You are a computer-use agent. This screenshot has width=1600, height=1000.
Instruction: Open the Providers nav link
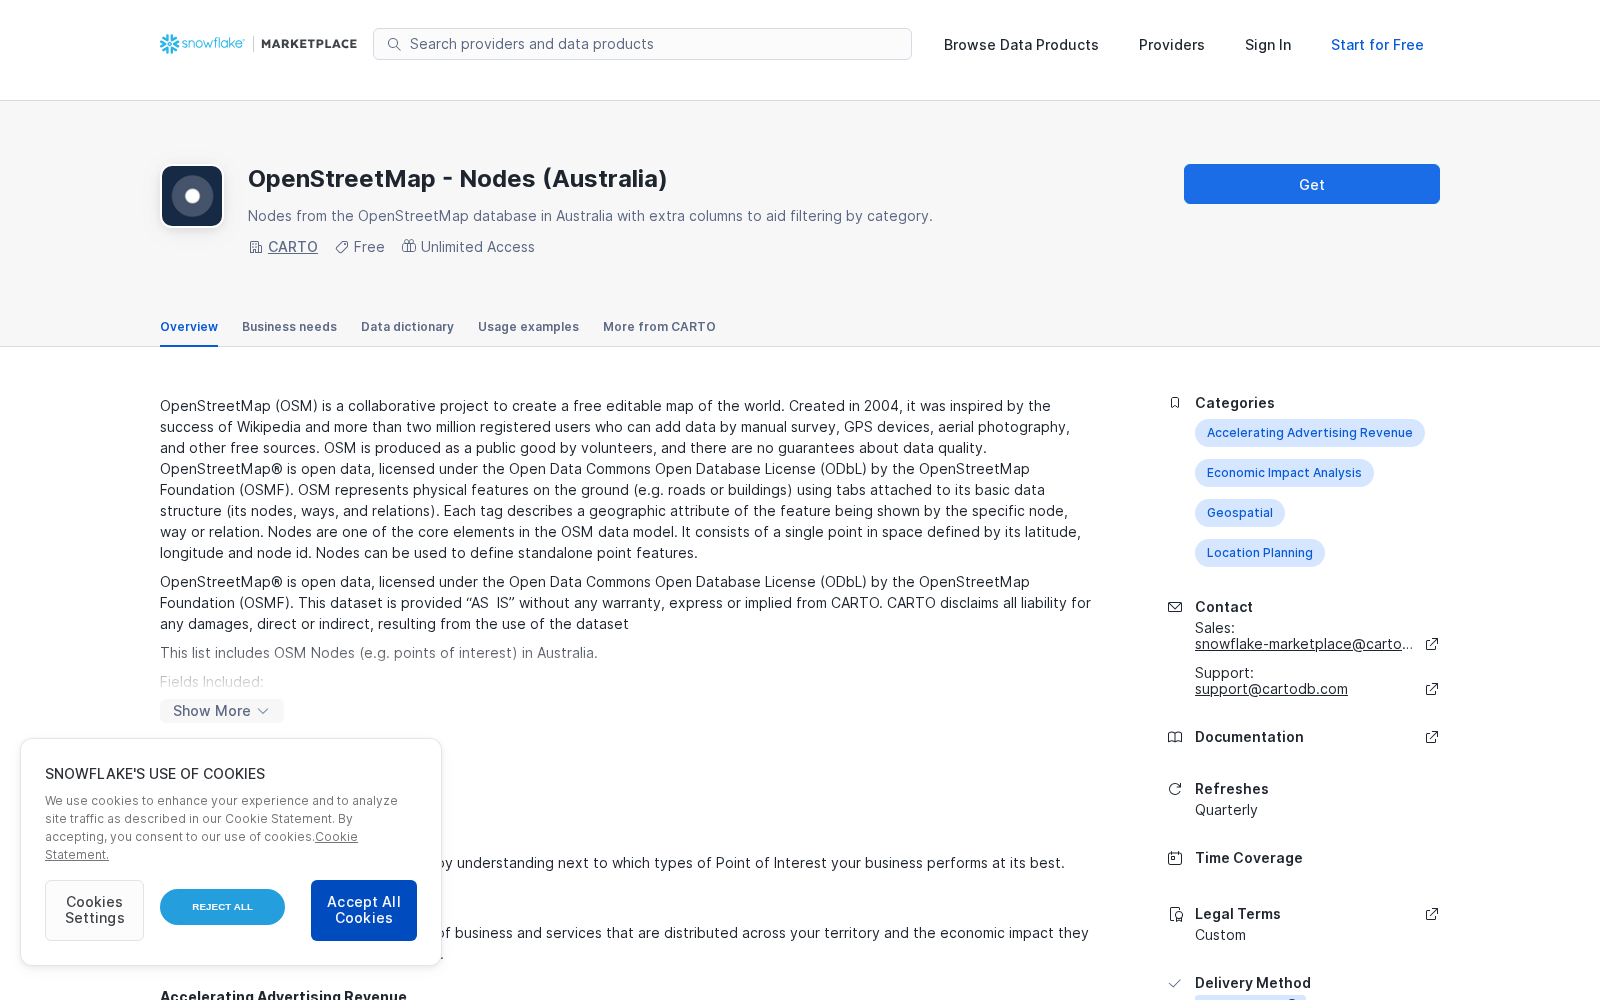click(x=1172, y=45)
